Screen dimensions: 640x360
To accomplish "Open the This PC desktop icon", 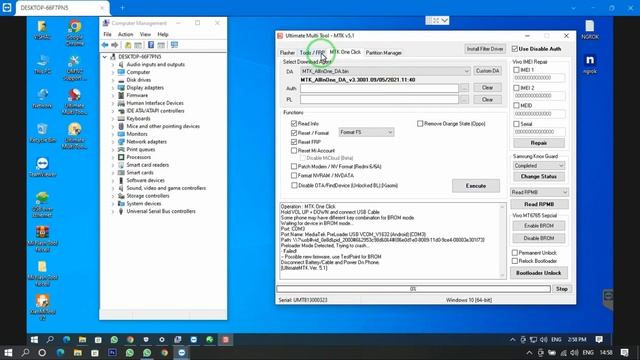I will (42, 64).
